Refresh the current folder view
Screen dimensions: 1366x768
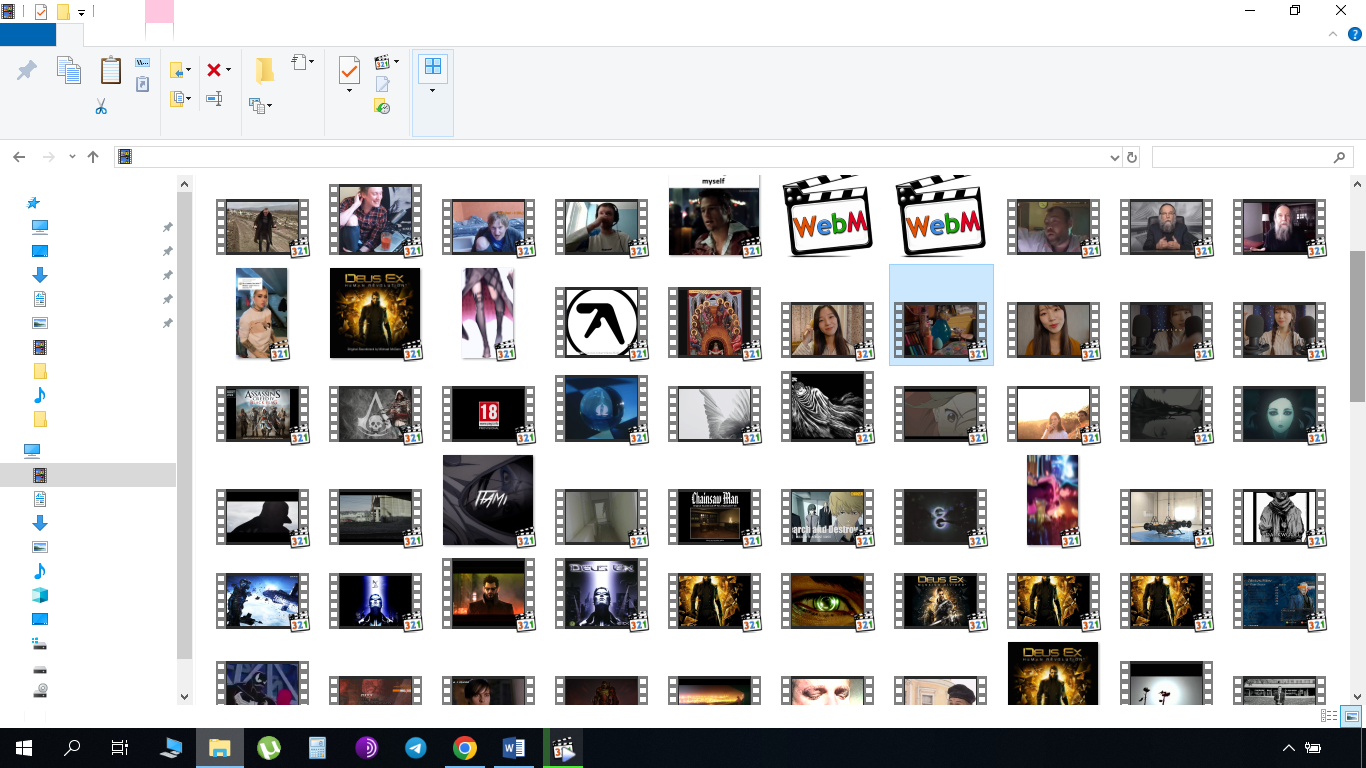[1132, 157]
